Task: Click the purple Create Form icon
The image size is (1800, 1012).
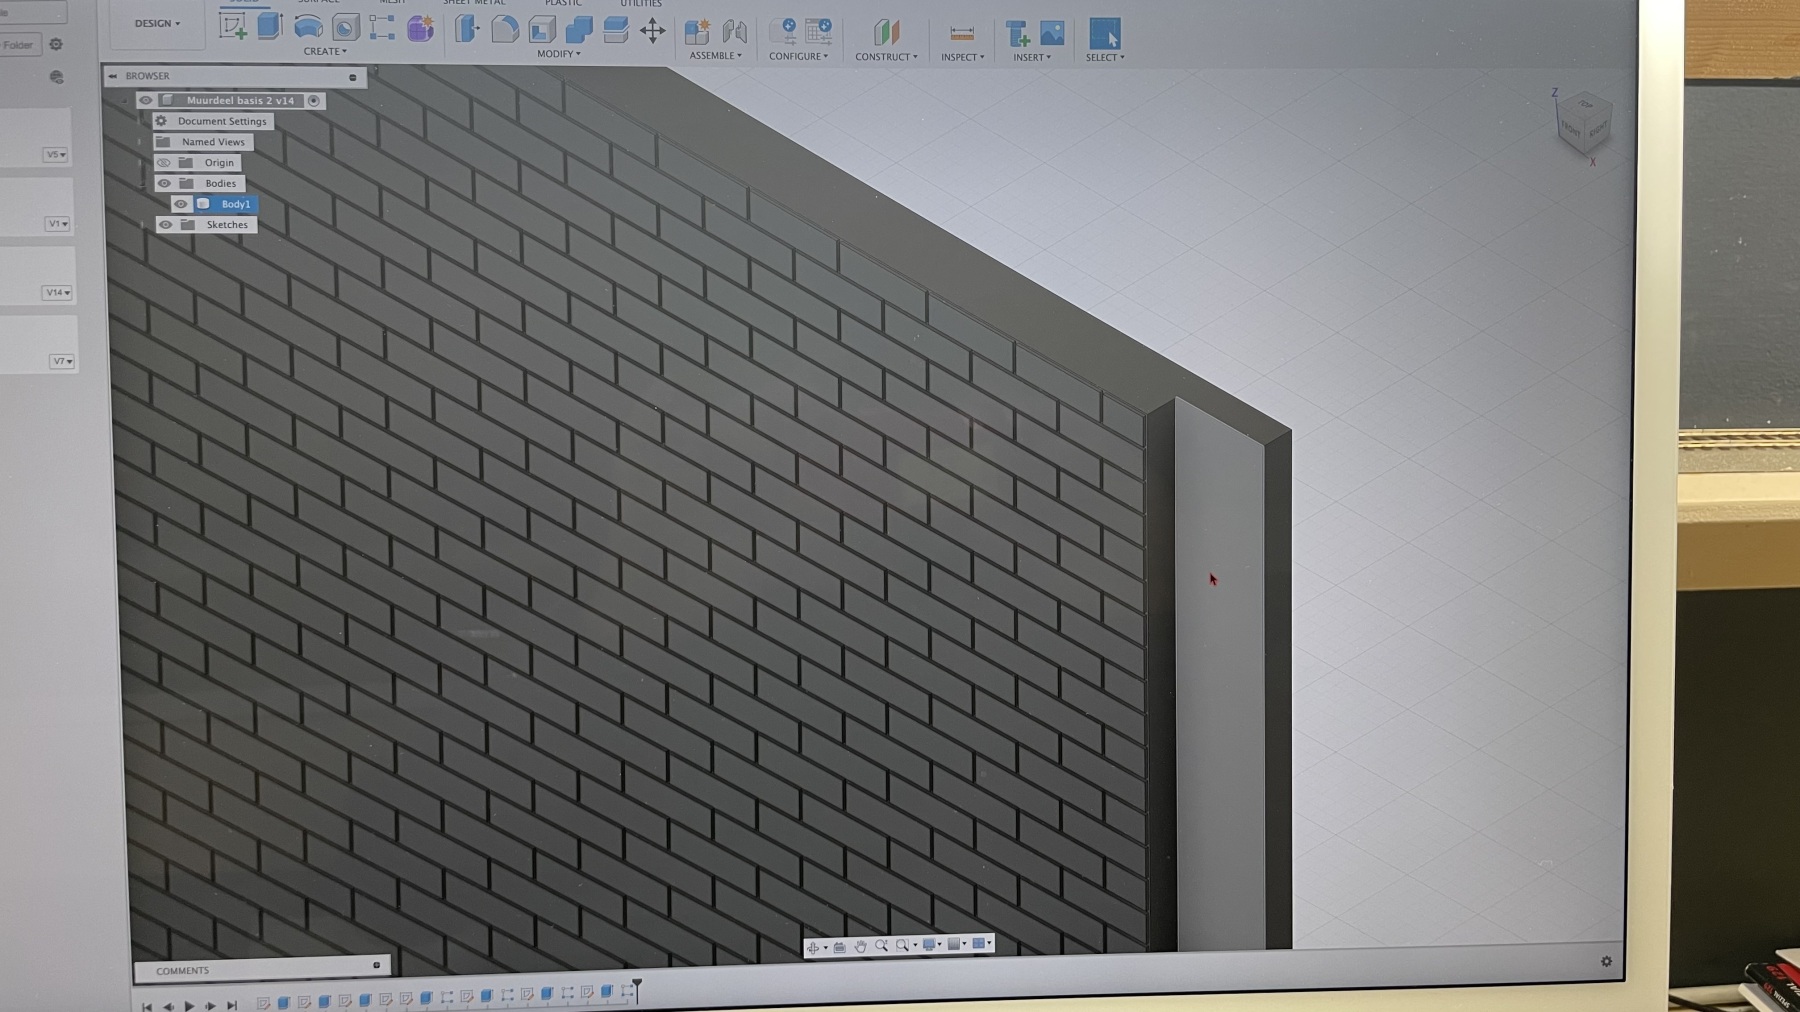Action: (x=420, y=28)
